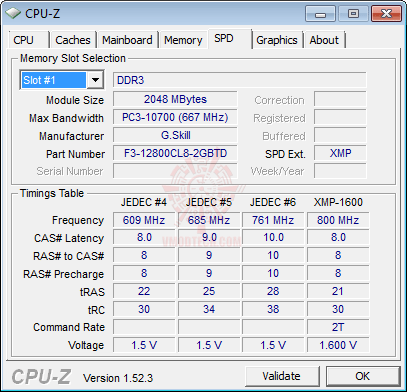
Task: Click the JEDEC #5 CAS# Latency 9.0 cell
Action: pos(209,238)
